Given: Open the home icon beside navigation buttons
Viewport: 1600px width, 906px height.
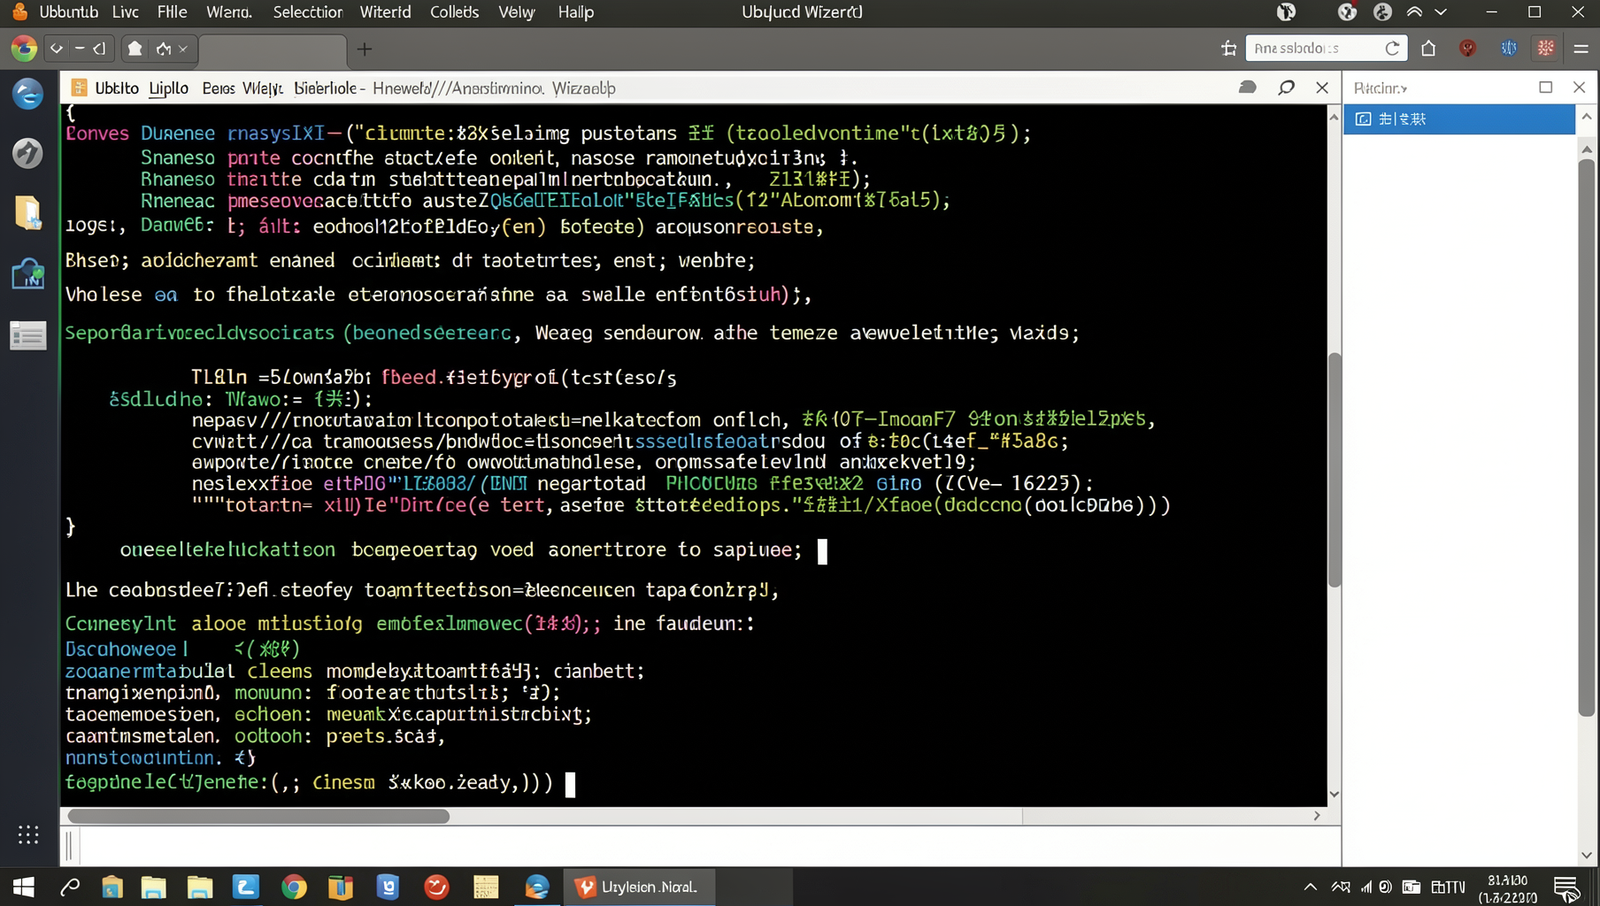Looking at the screenshot, I should pos(135,48).
